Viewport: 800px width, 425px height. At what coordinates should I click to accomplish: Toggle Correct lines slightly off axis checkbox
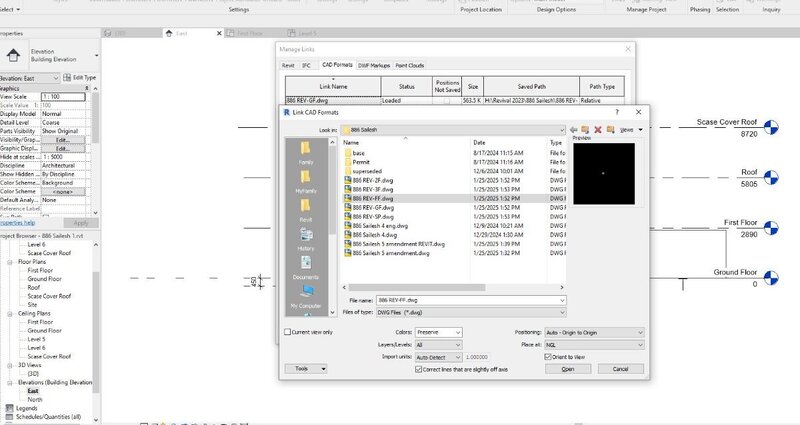coord(419,369)
